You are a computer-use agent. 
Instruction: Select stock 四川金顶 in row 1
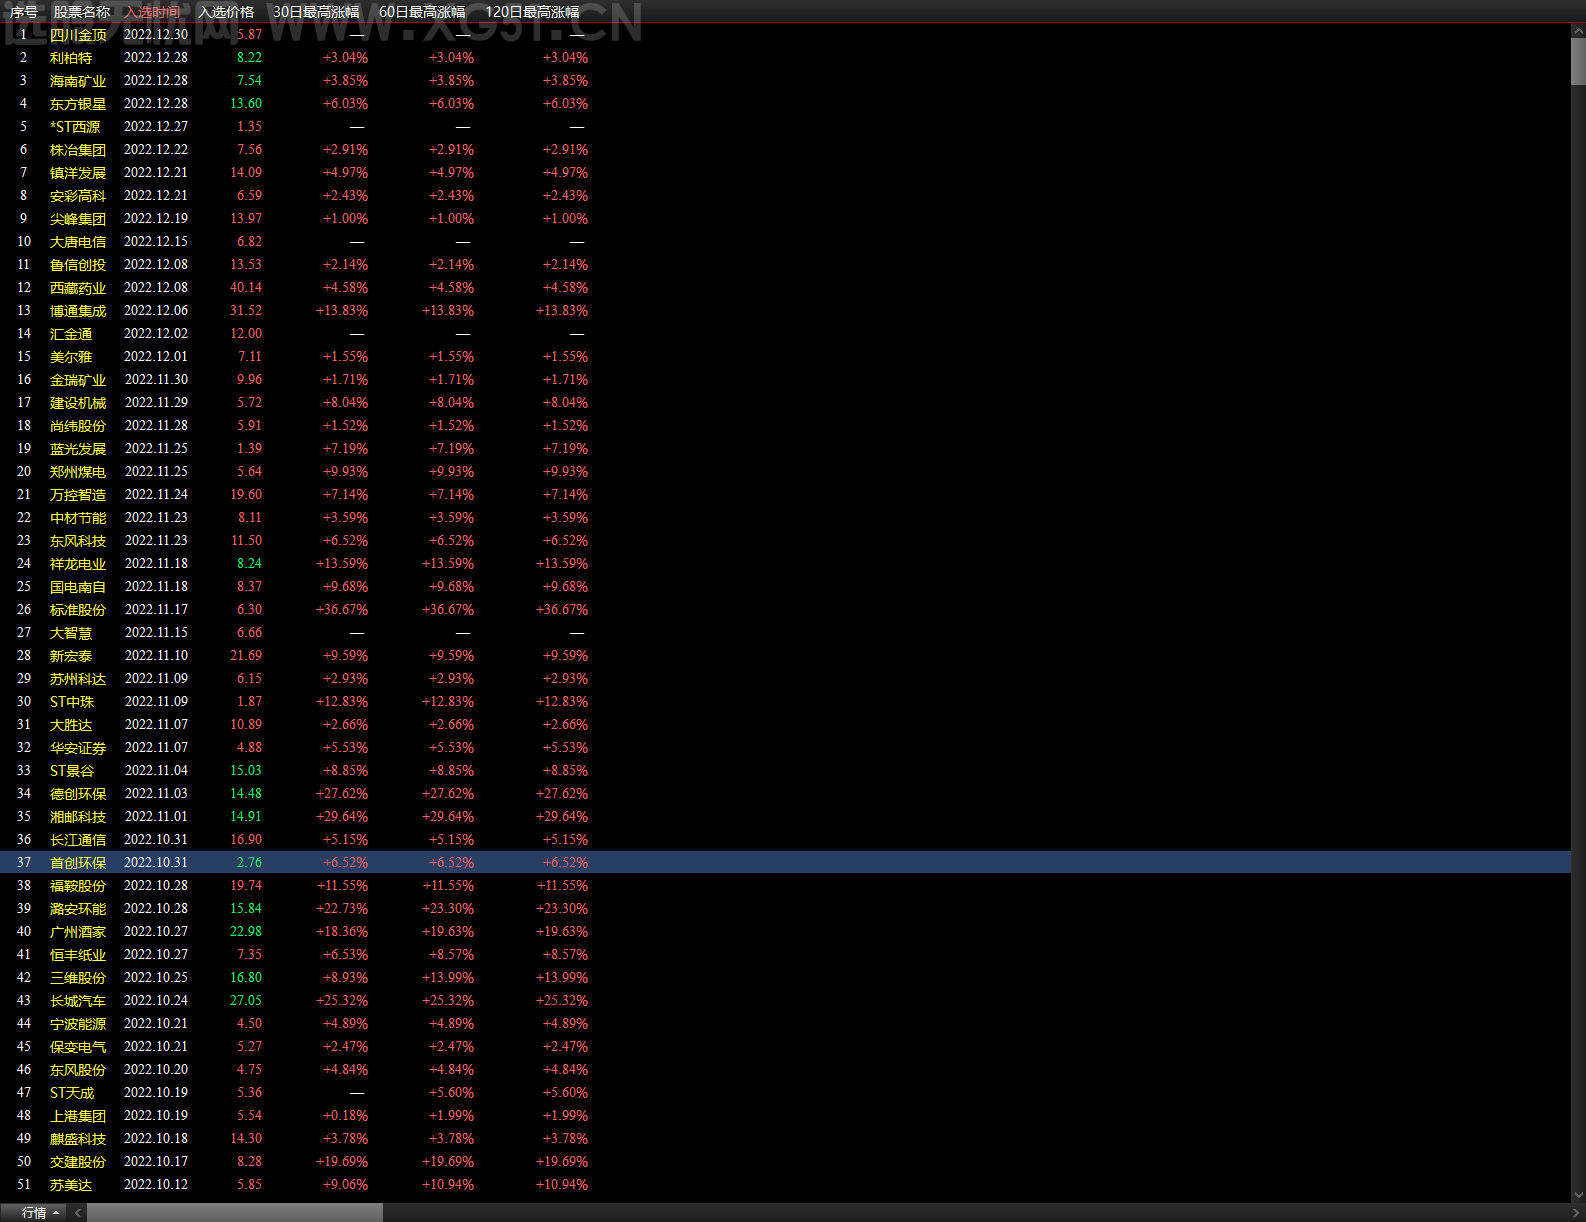point(78,35)
